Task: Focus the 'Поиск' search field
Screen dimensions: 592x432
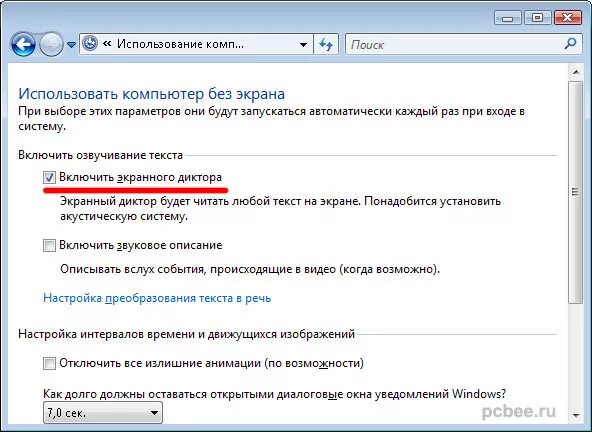Action: 463,45
